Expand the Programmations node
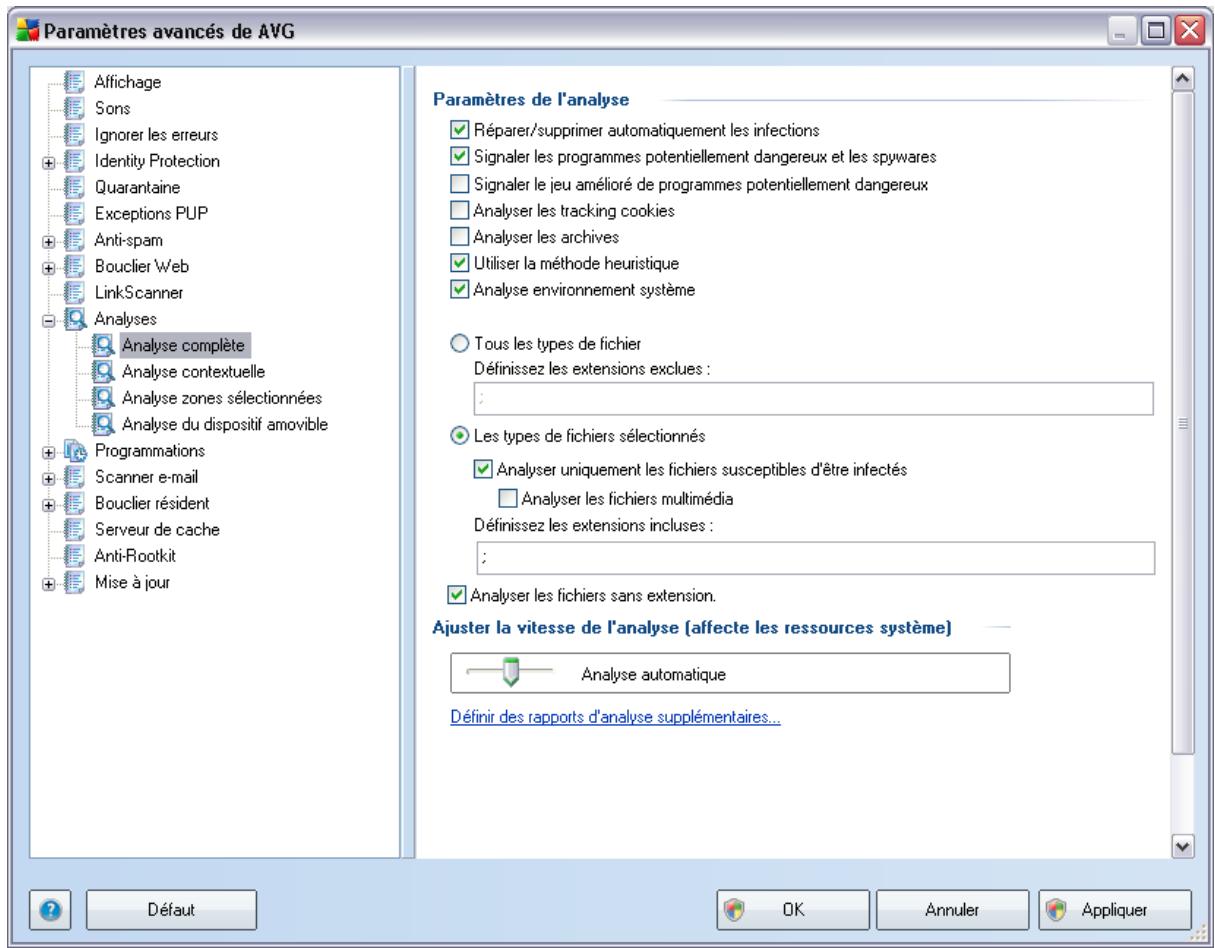The height and width of the screenshot is (948, 1215). 49,451
